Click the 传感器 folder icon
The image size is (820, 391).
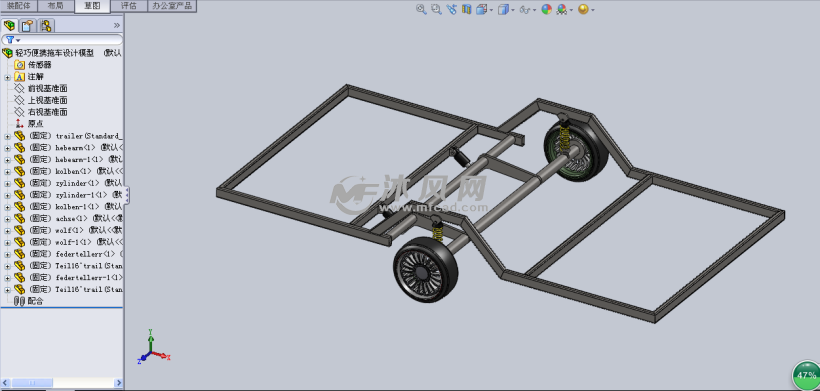(19, 65)
